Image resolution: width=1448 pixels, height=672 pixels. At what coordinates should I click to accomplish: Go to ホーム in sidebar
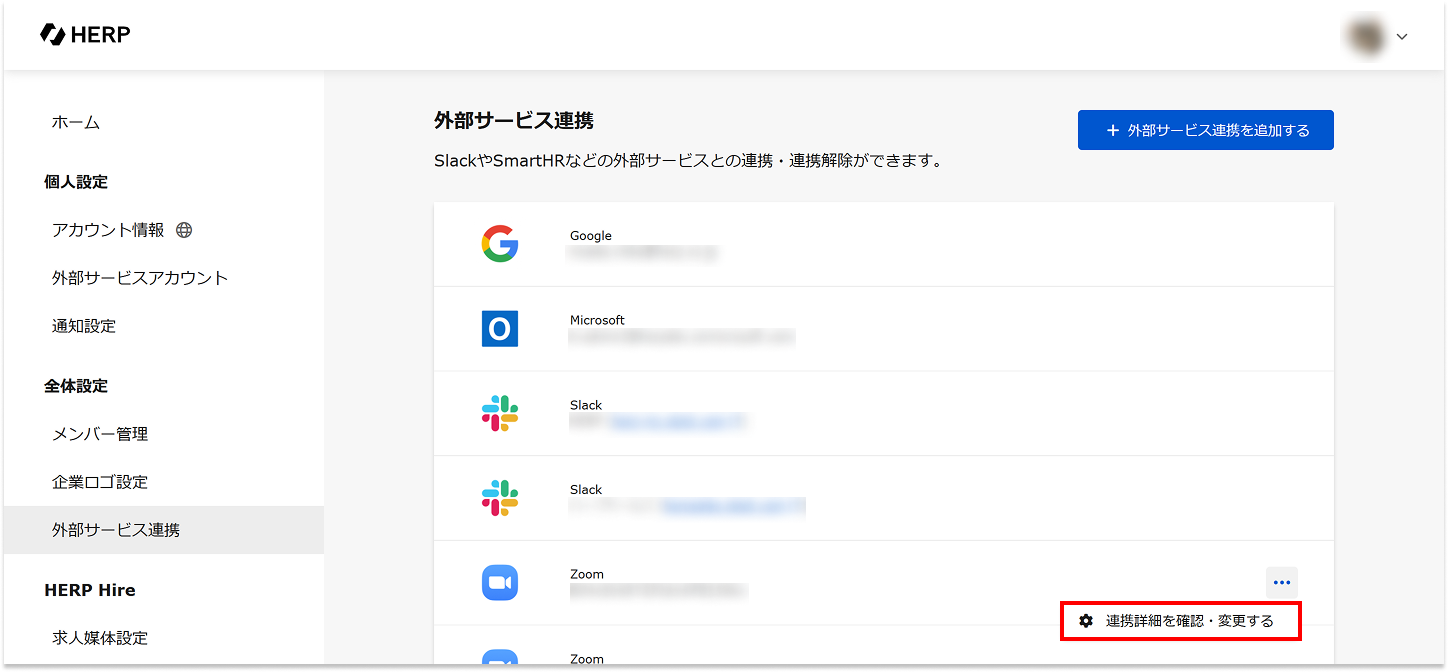point(76,122)
